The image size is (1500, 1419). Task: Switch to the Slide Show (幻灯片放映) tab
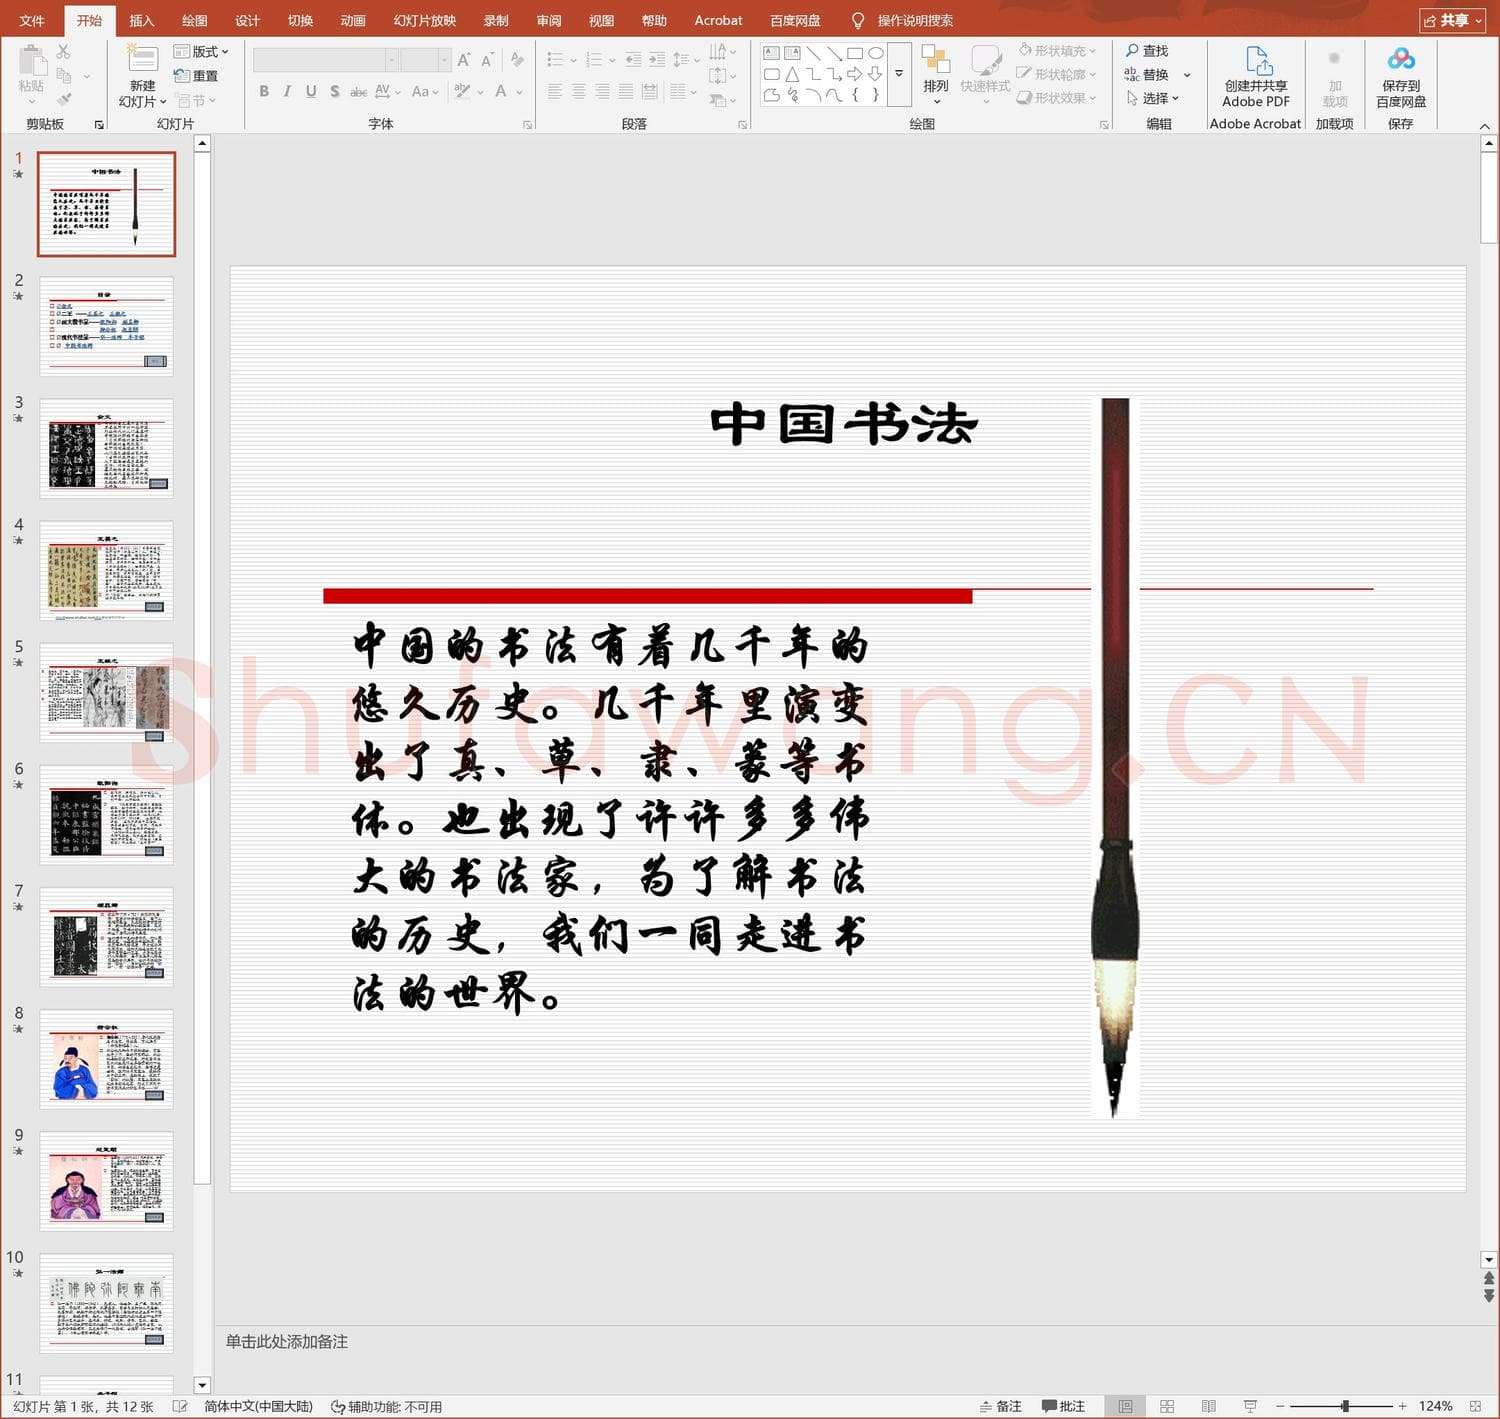424,20
